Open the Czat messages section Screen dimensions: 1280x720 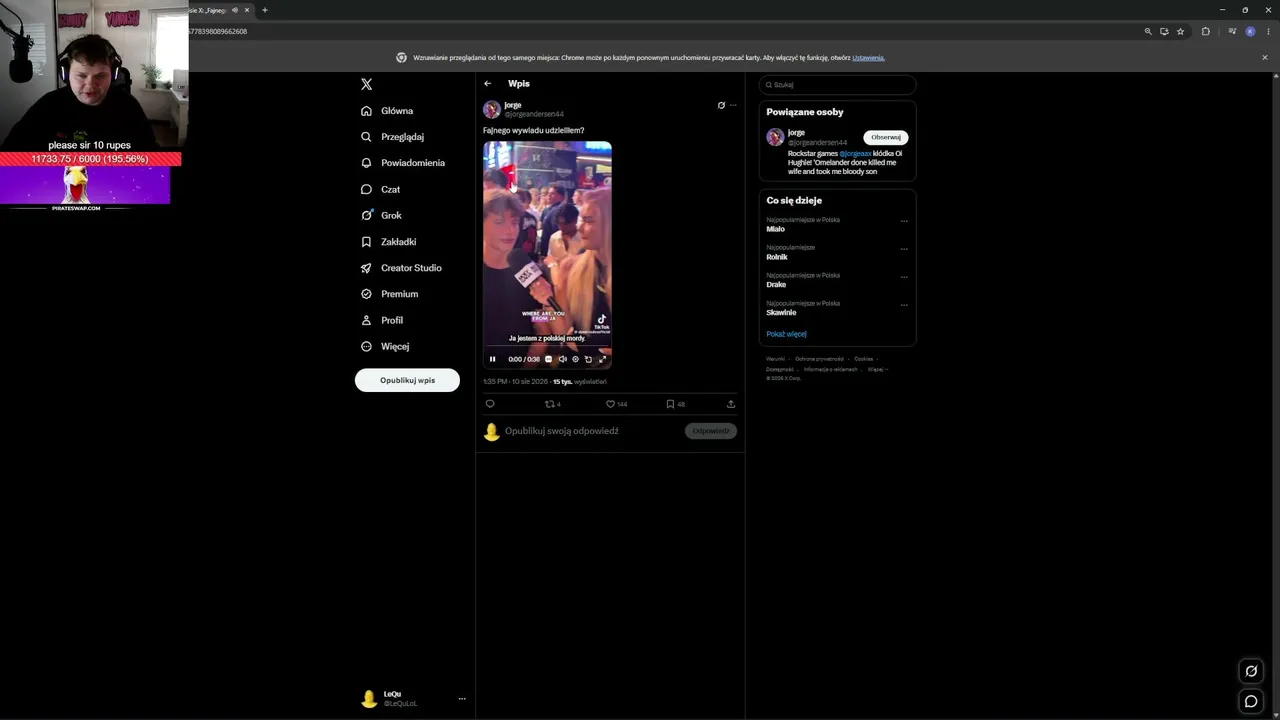(x=380, y=189)
